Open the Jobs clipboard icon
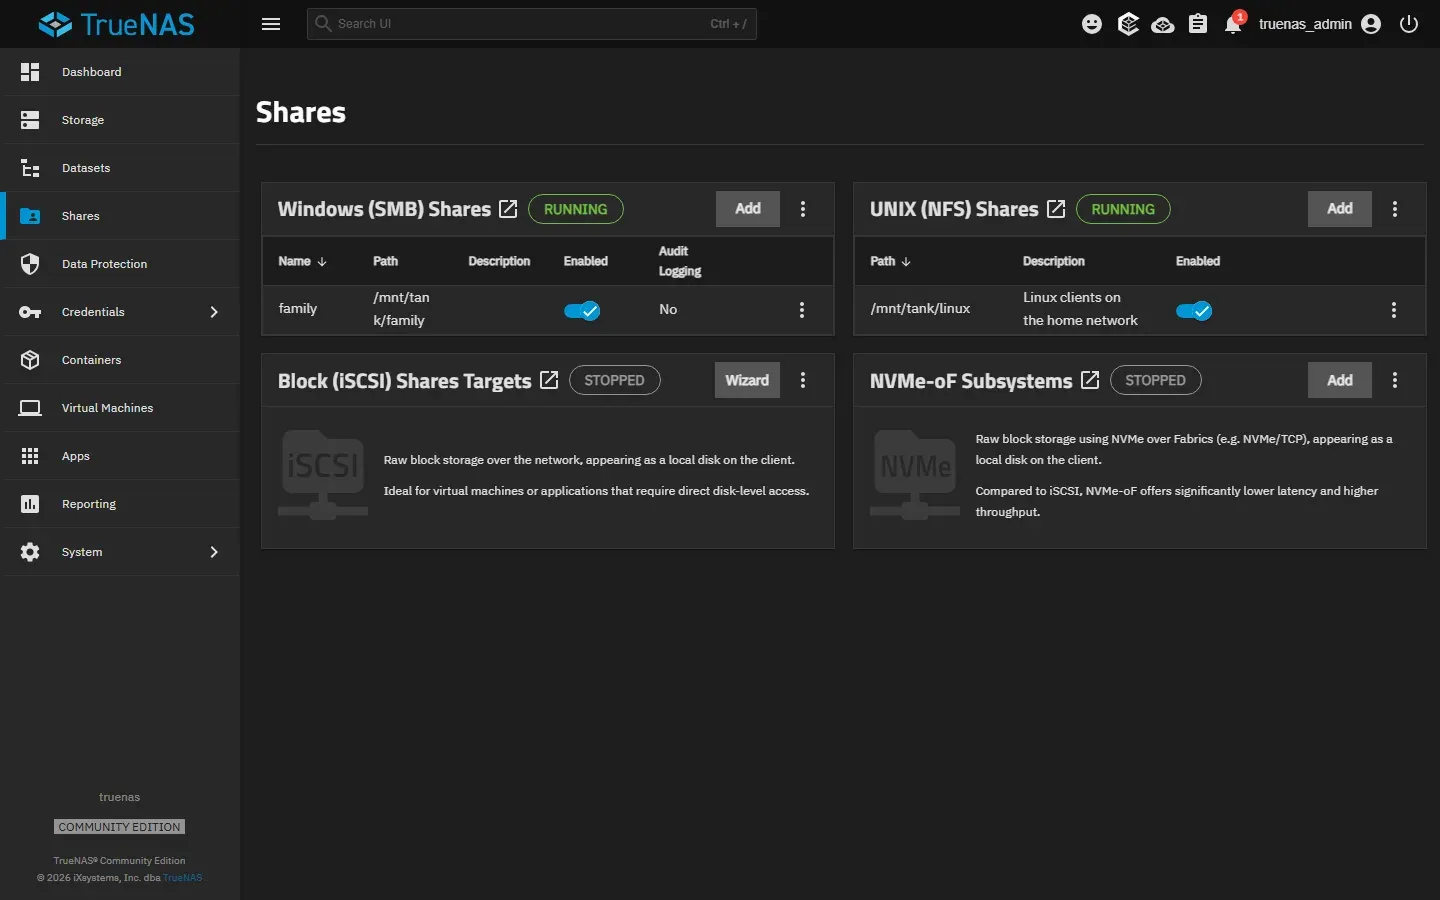1440x900 pixels. (1198, 24)
